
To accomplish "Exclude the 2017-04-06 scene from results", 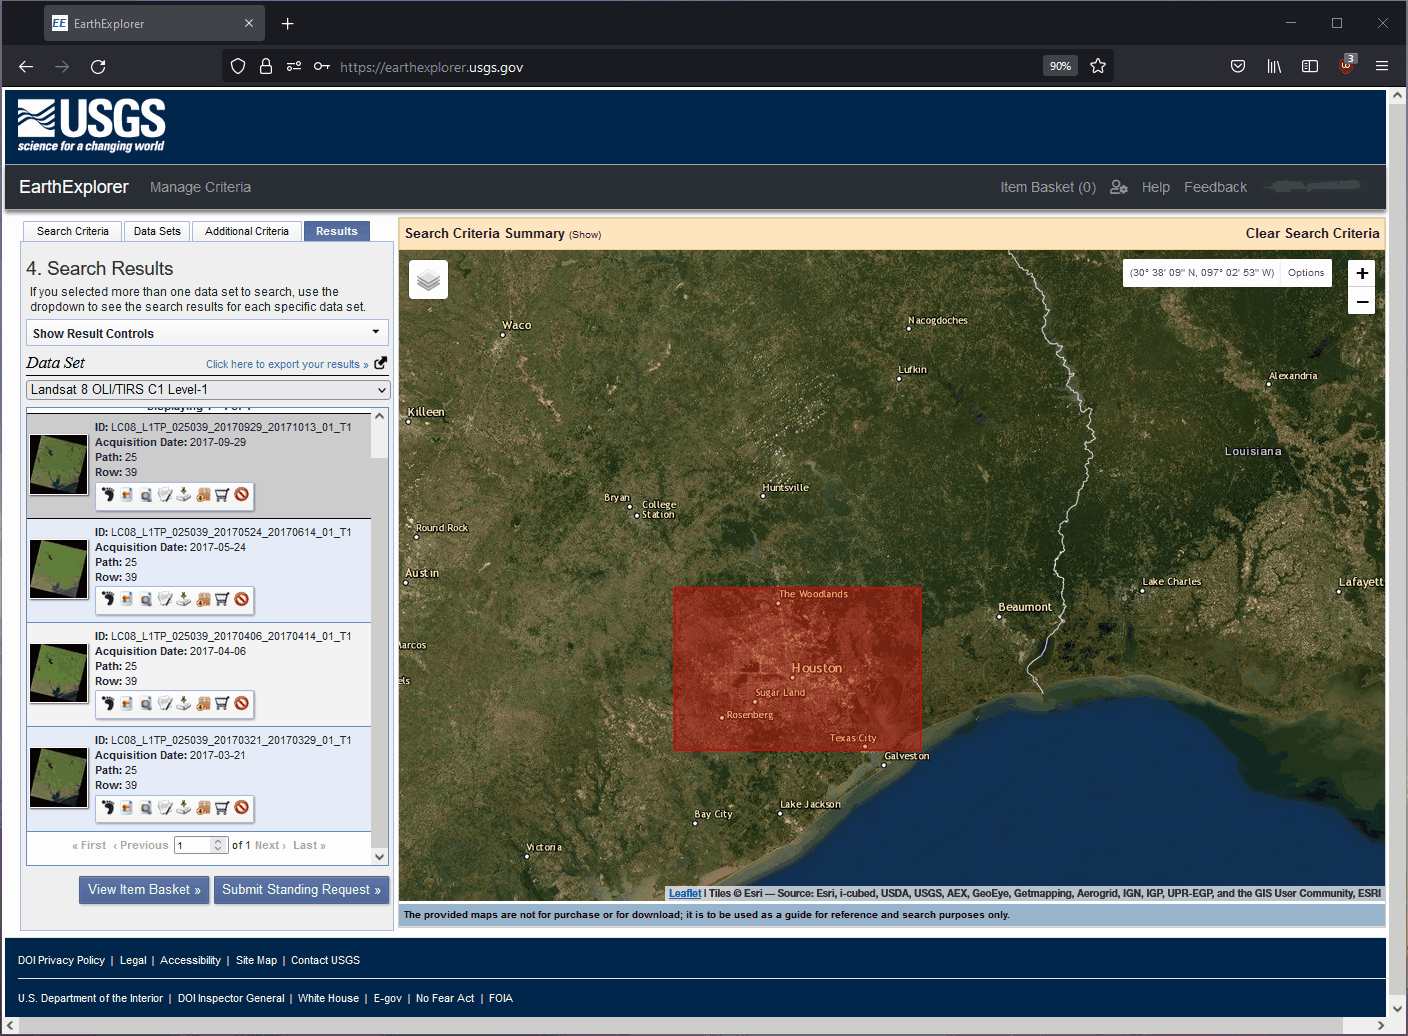I will pos(241,703).
